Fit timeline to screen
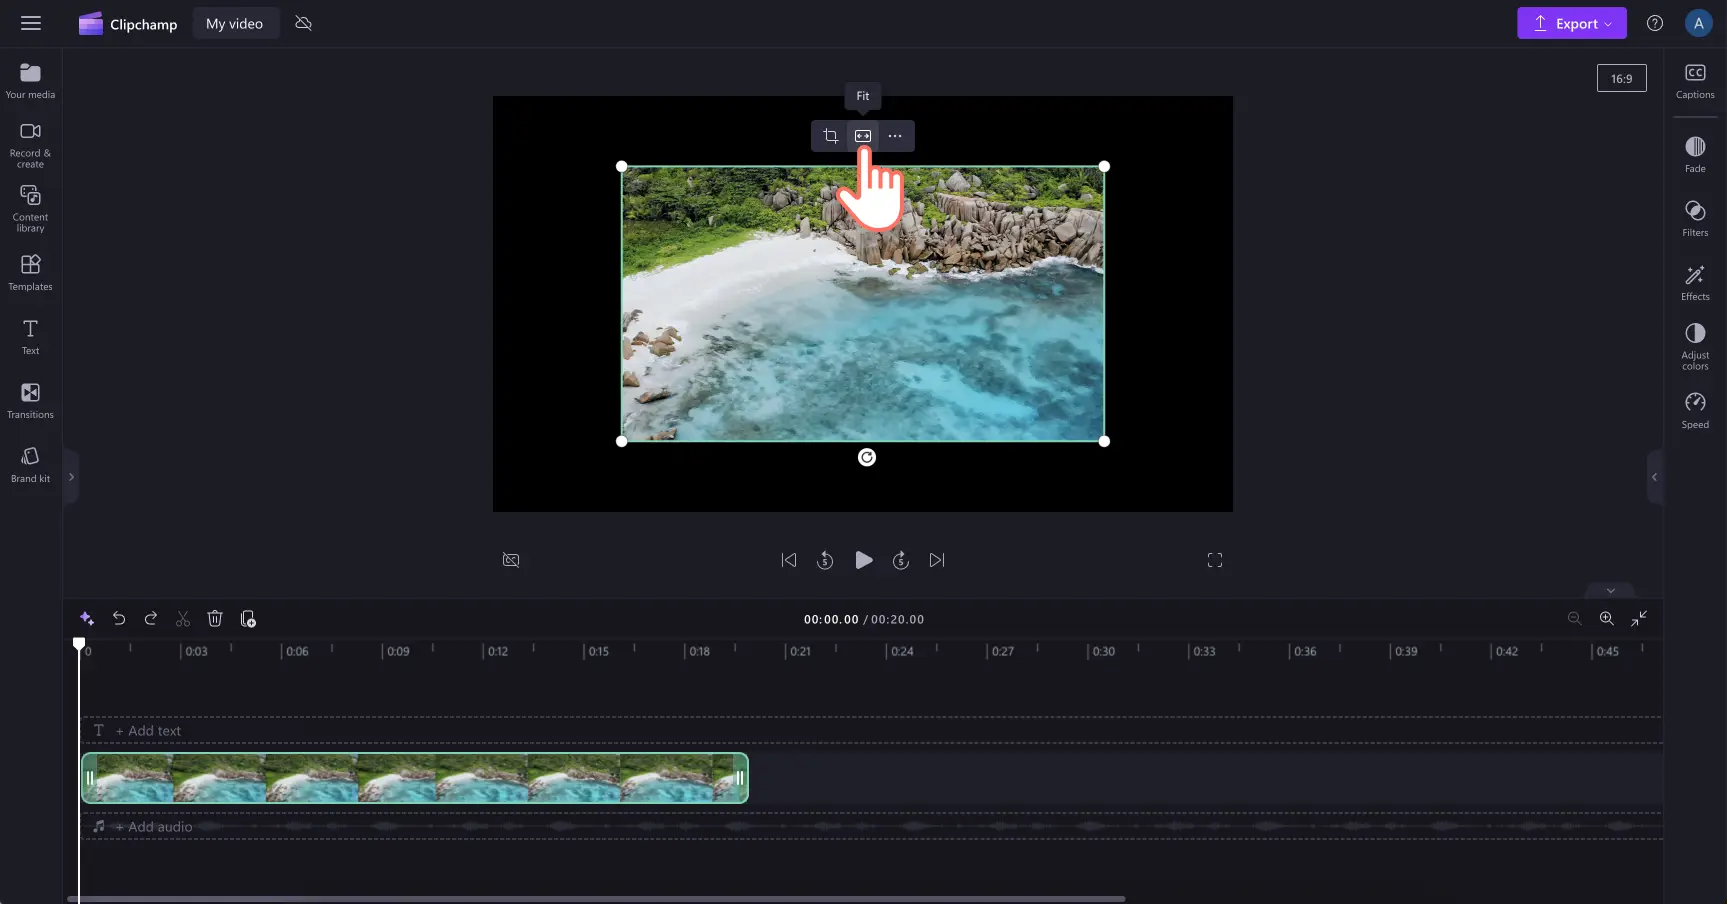 point(1639,619)
